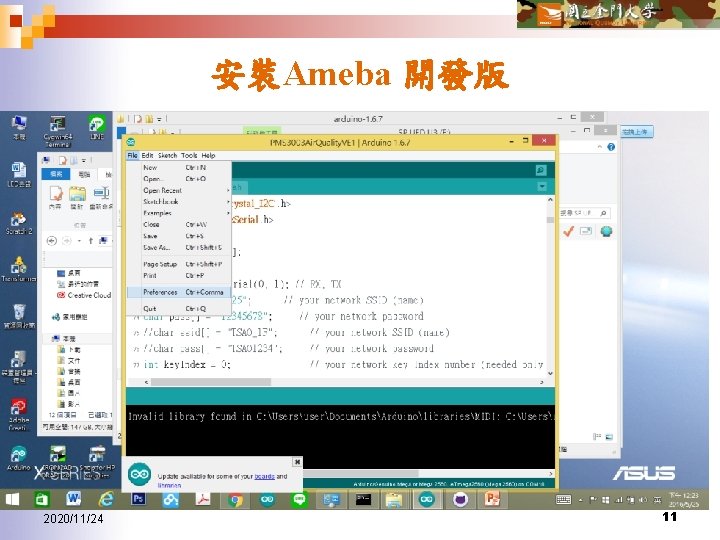
Task: Click the editor's vertical scrollbar up arrow
Action: tap(550, 200)
